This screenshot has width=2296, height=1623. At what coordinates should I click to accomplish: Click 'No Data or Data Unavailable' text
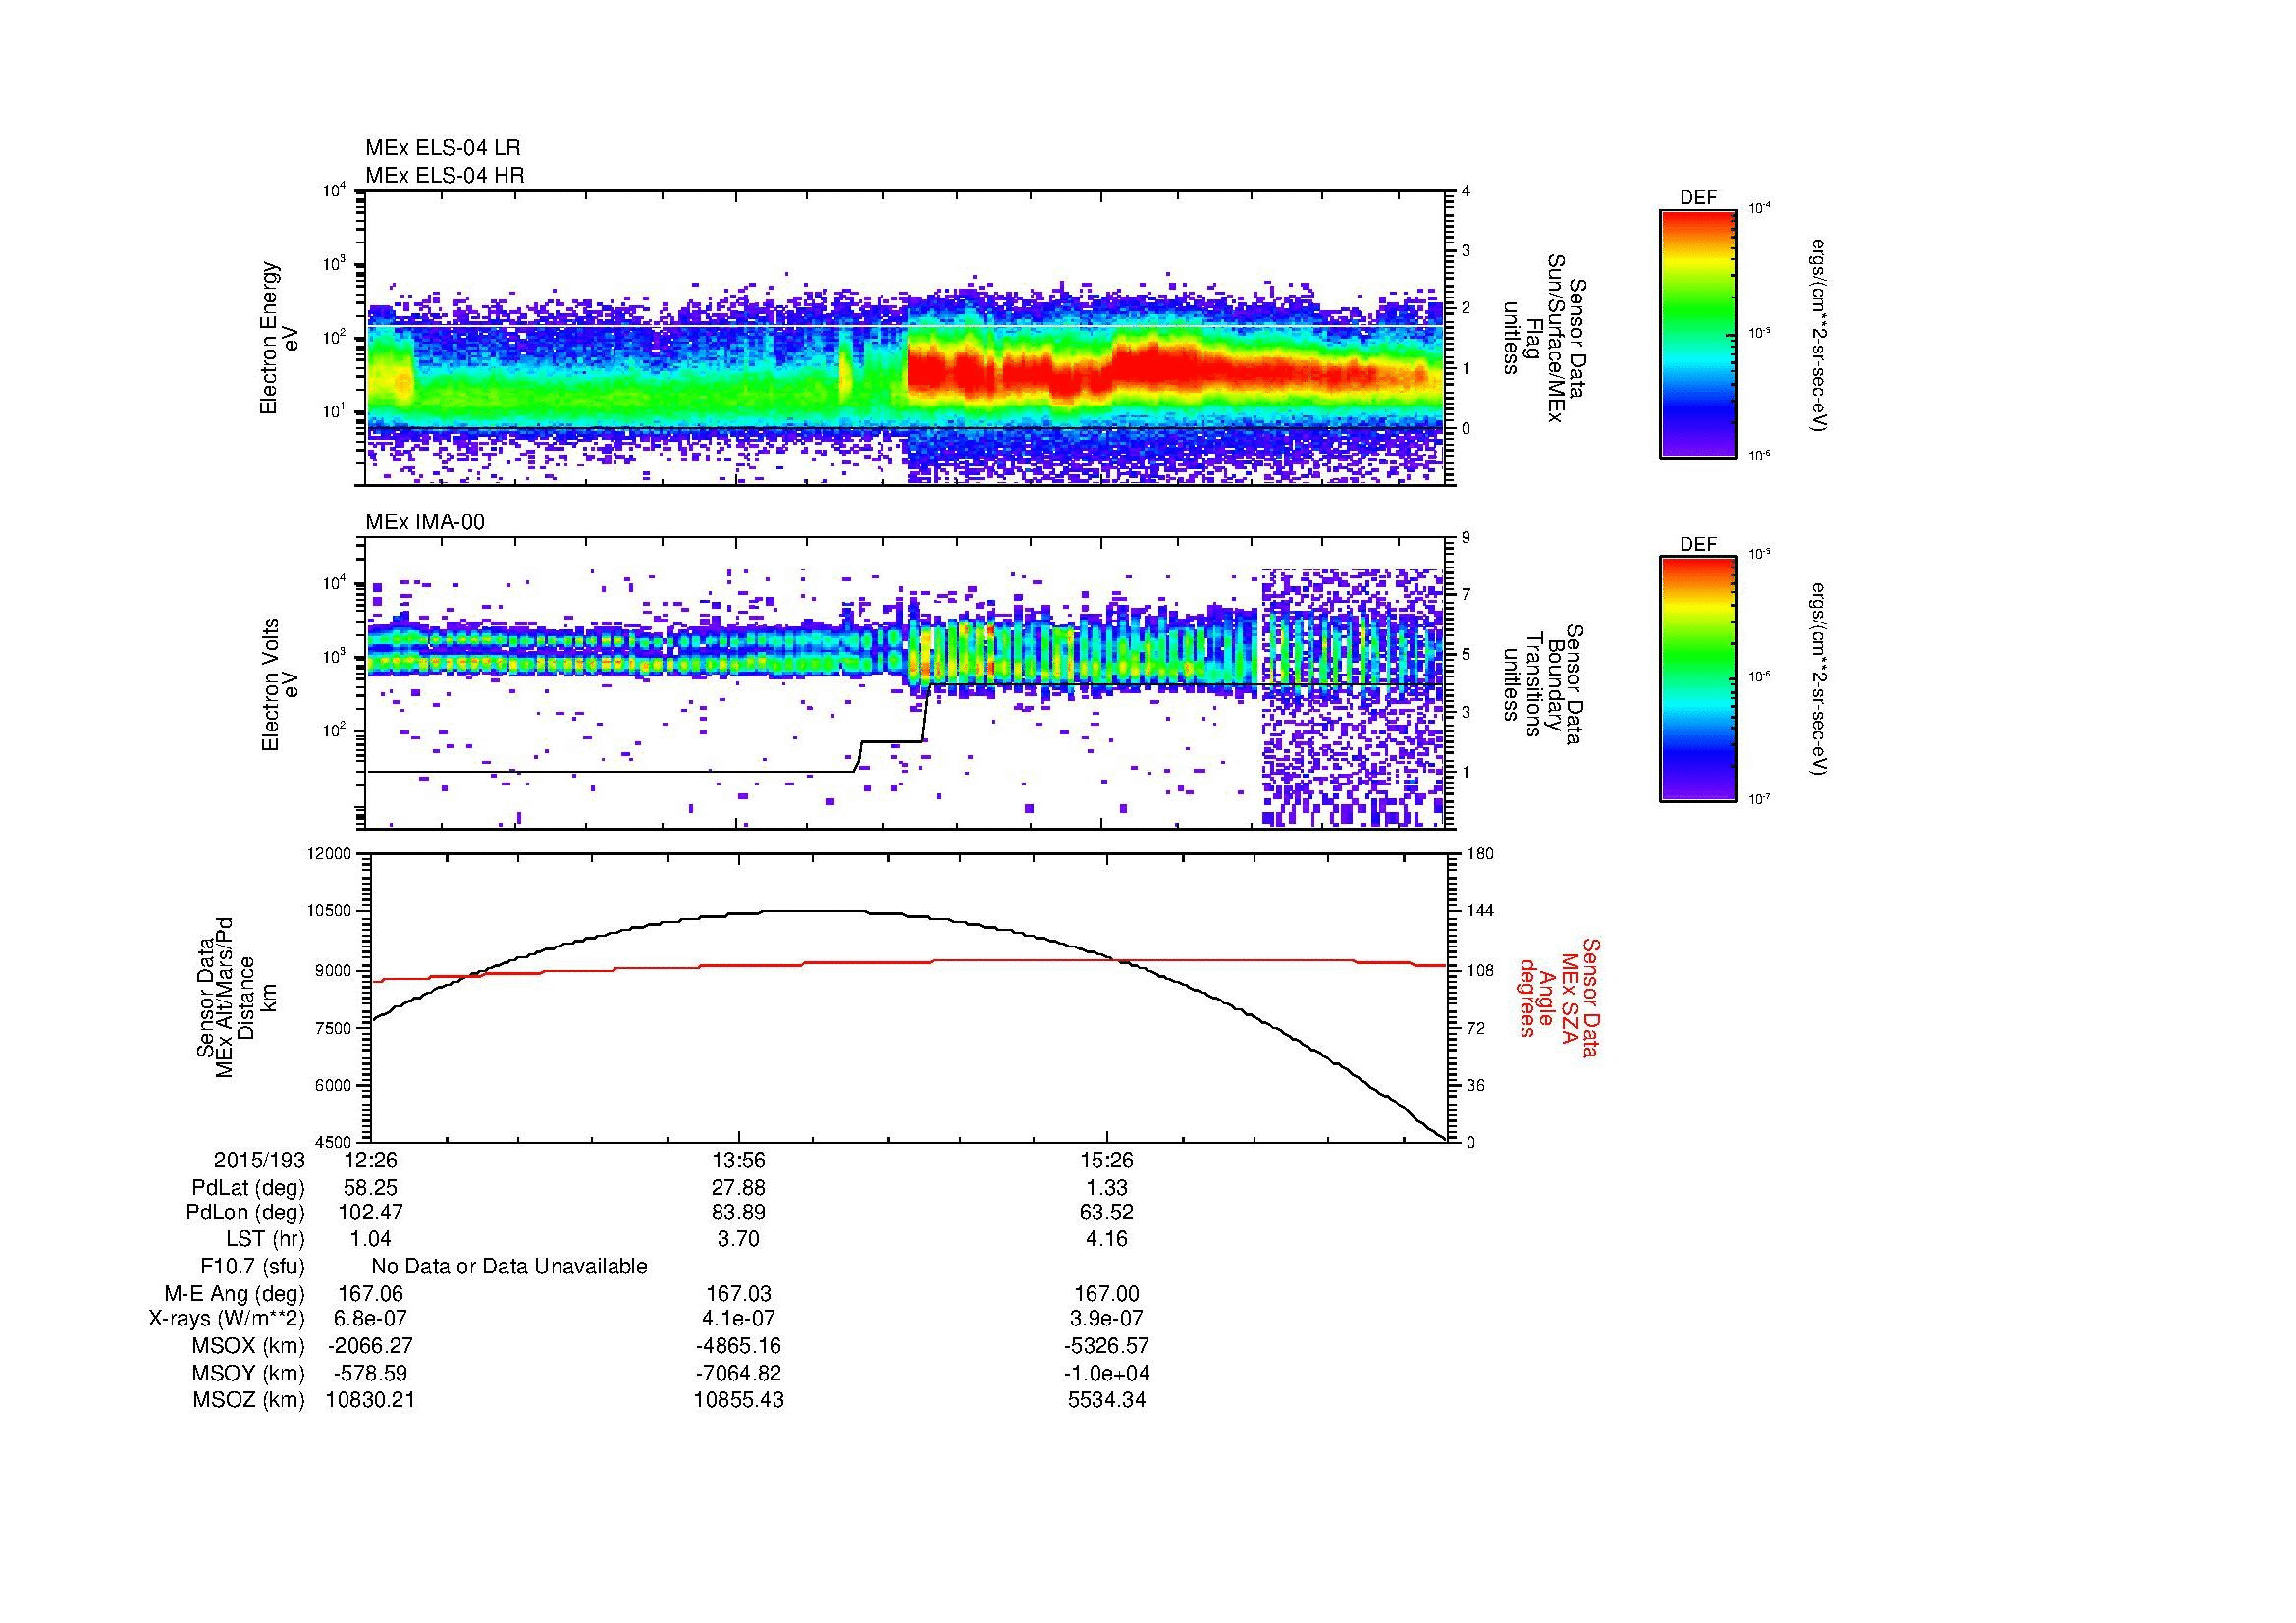point(509,1267)
